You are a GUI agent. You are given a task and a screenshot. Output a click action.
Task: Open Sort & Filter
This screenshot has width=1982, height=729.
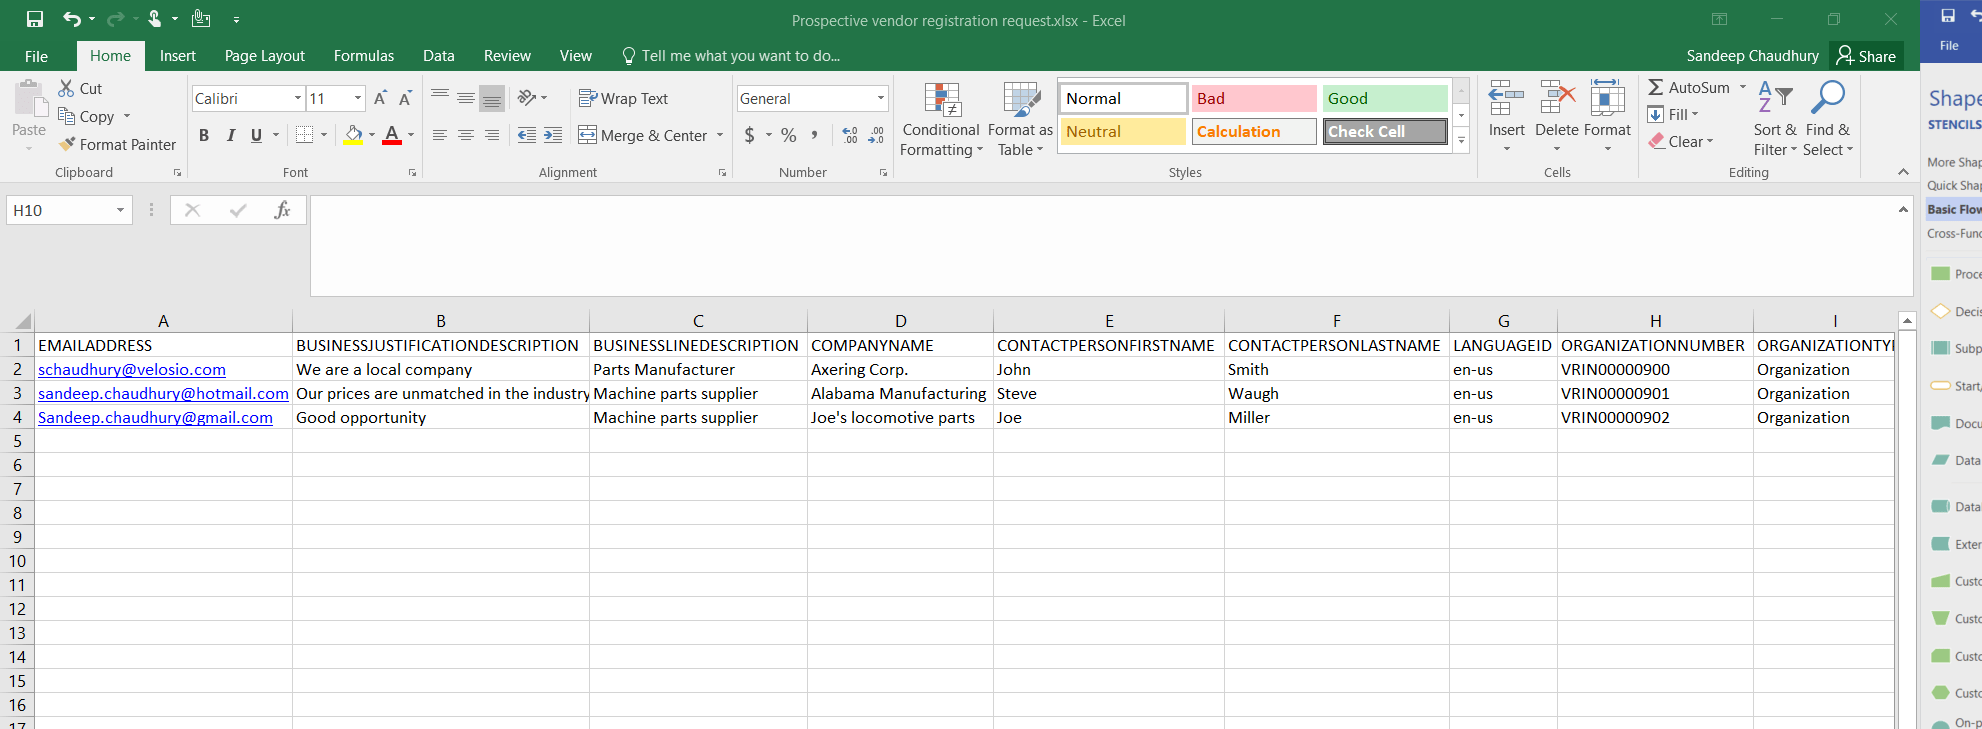(1775, 118)
